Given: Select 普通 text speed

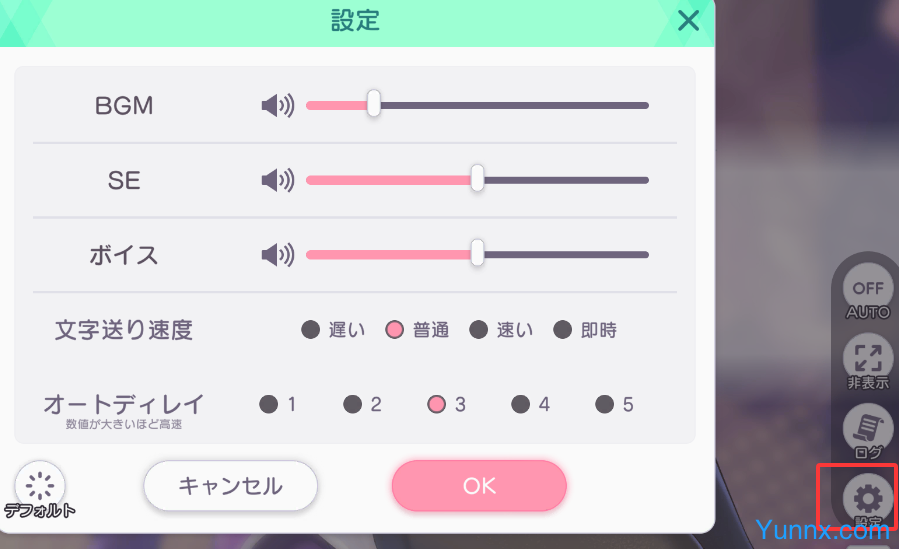Looking at the screenshot, I should (x=395, y=329).
